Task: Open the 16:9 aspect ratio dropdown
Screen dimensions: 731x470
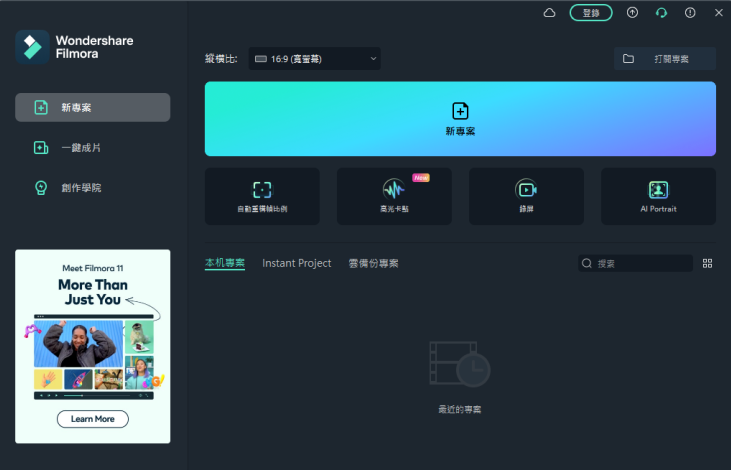Action: click(315, 59)
